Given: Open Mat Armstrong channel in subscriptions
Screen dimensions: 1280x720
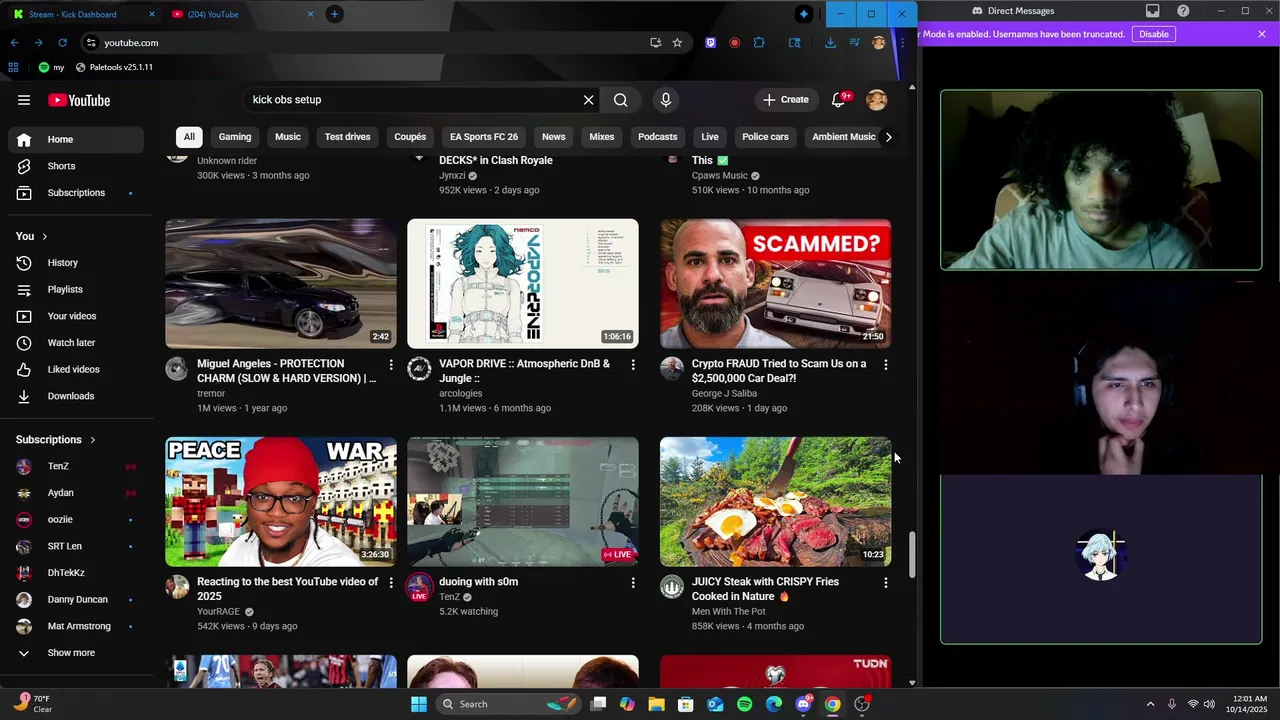Looking at the screenshot, I should point(76,627).
